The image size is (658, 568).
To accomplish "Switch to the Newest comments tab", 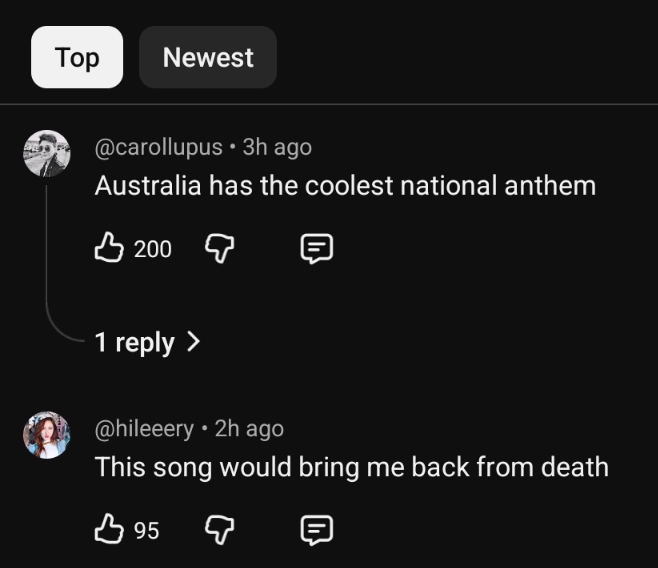I will click(208, 57).
